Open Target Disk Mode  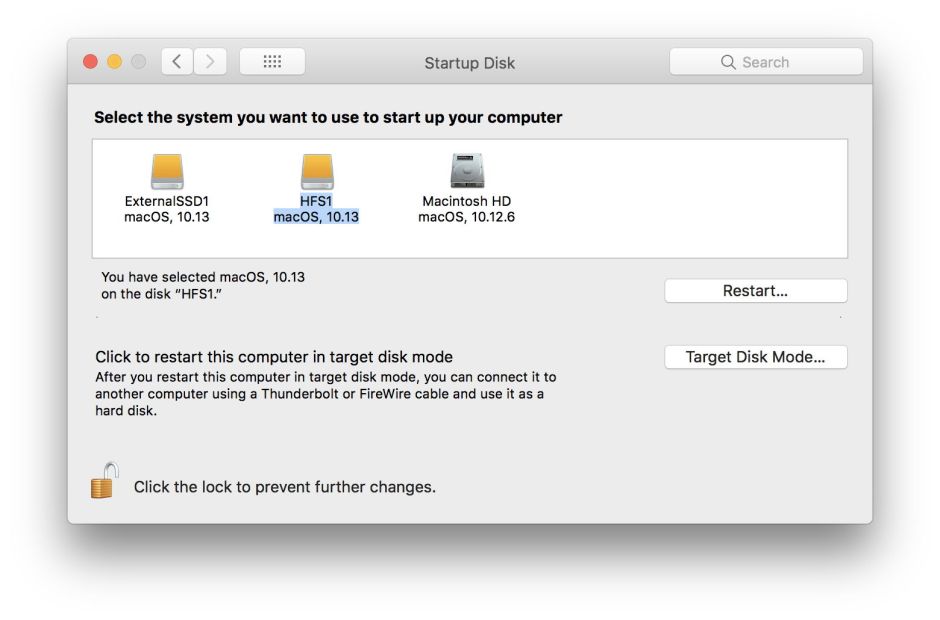(755, 356)
